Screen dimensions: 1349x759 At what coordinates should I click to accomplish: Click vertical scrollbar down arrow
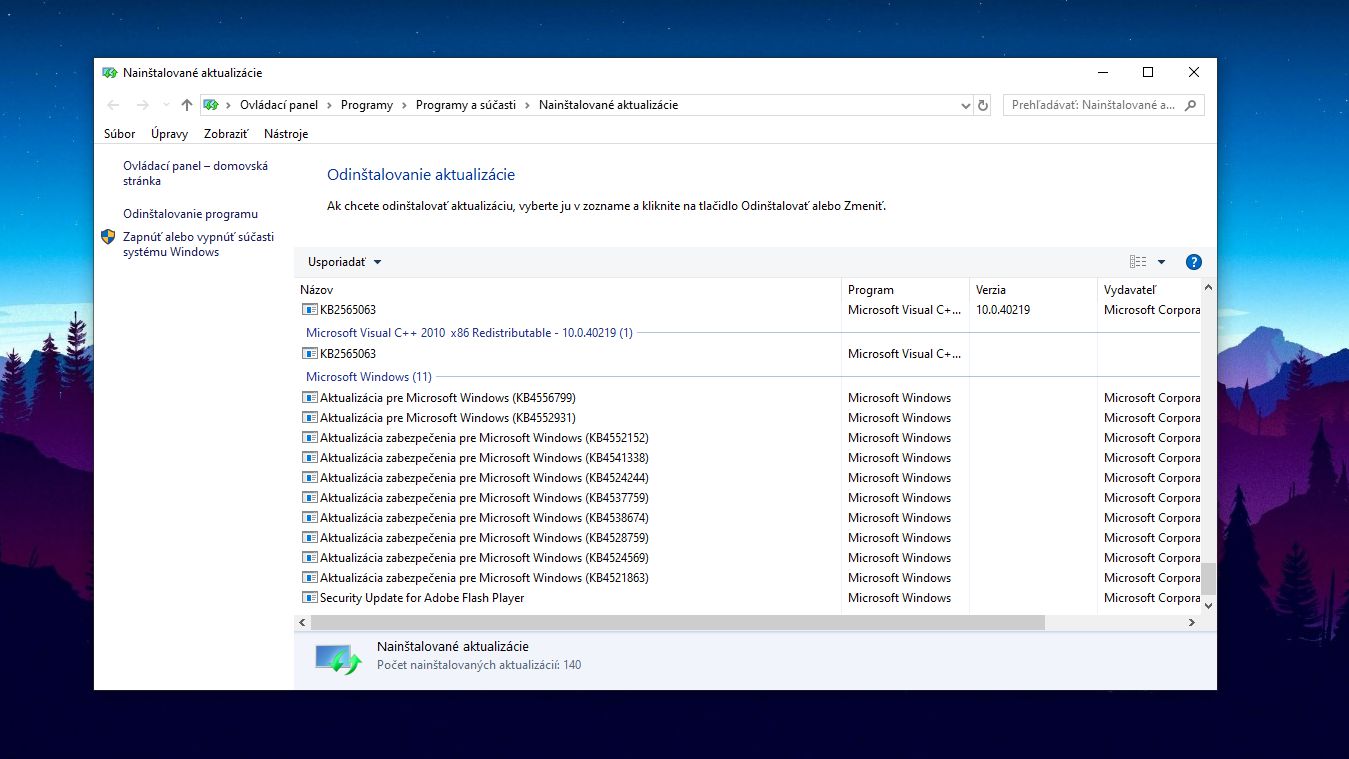1209,606
